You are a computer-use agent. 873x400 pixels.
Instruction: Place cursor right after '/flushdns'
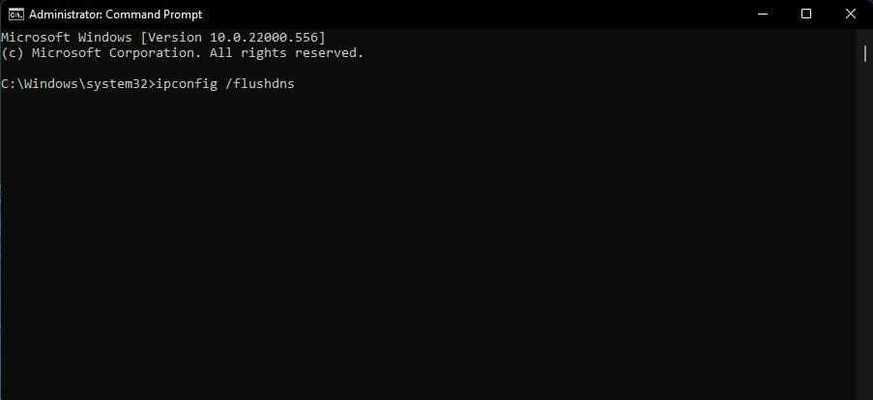pyautogui.click(x=296, y=85)
